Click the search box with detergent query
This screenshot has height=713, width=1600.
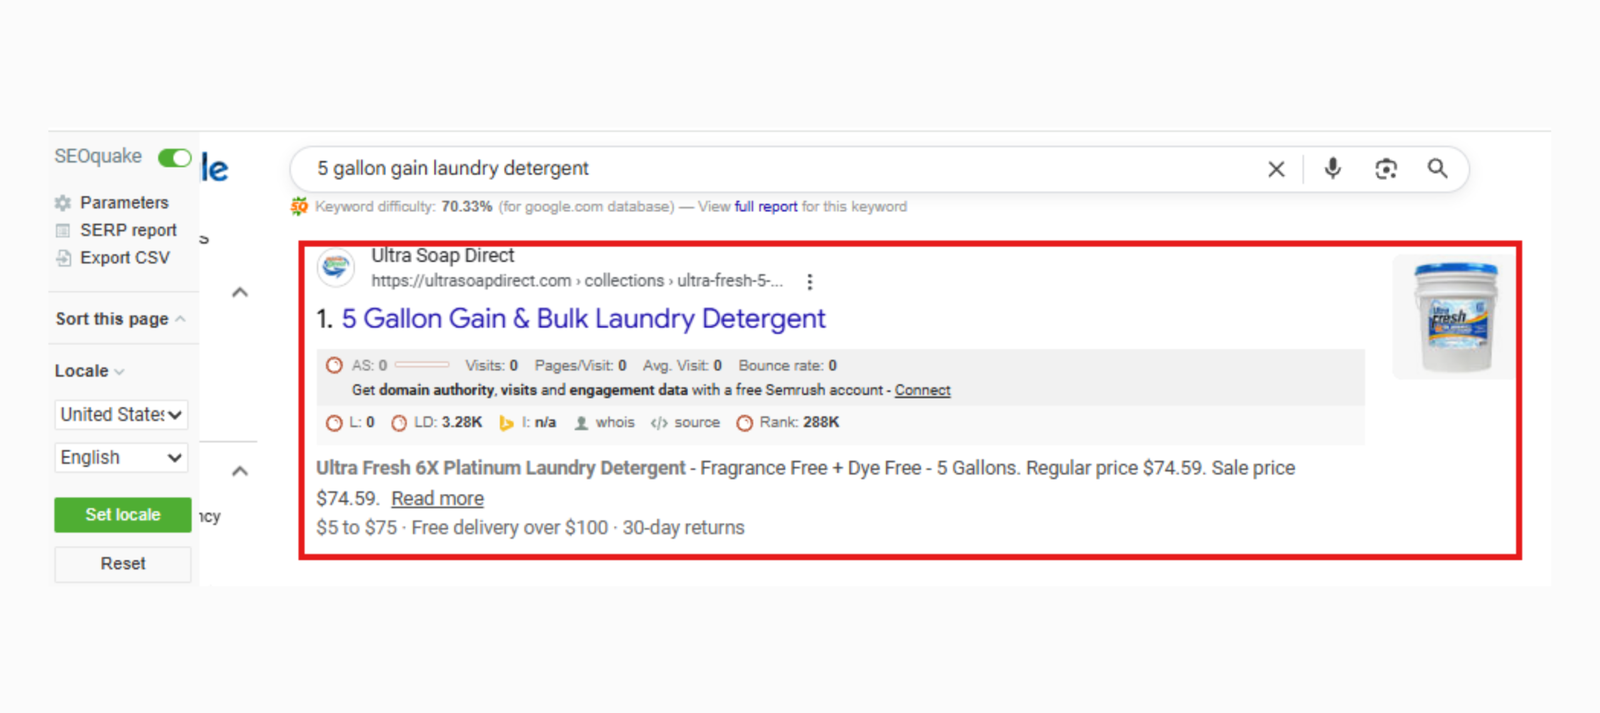click(780, 169)
